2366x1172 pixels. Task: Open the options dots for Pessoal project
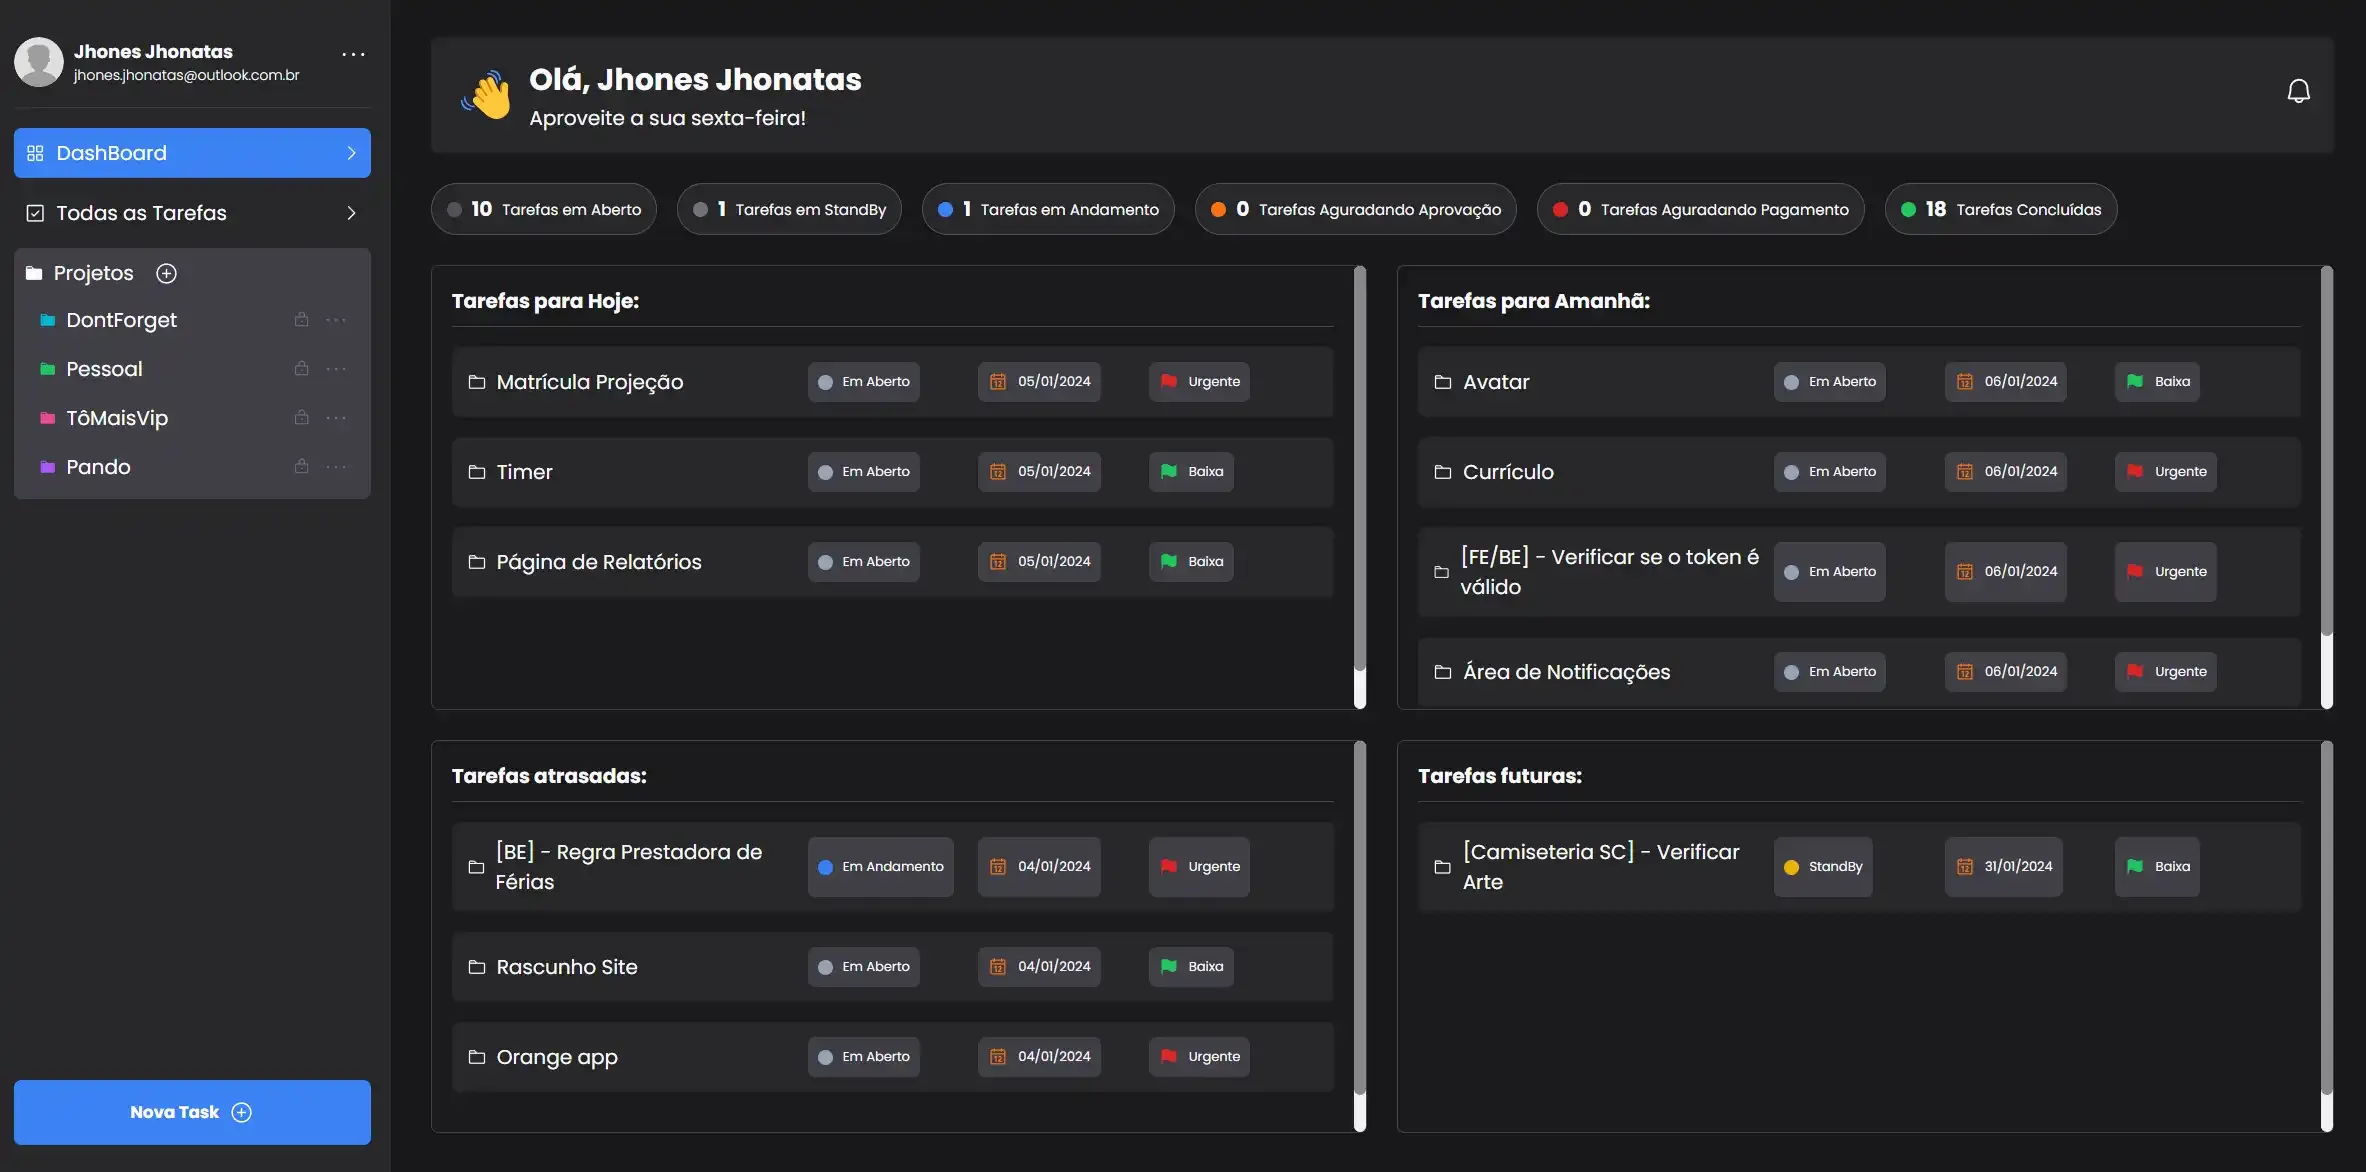coord(336,369)
